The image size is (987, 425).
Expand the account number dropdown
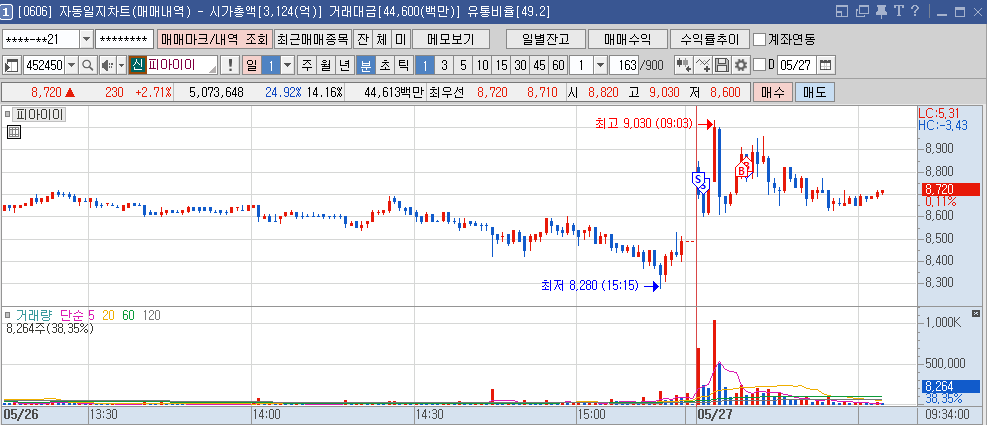coord(85,40)
